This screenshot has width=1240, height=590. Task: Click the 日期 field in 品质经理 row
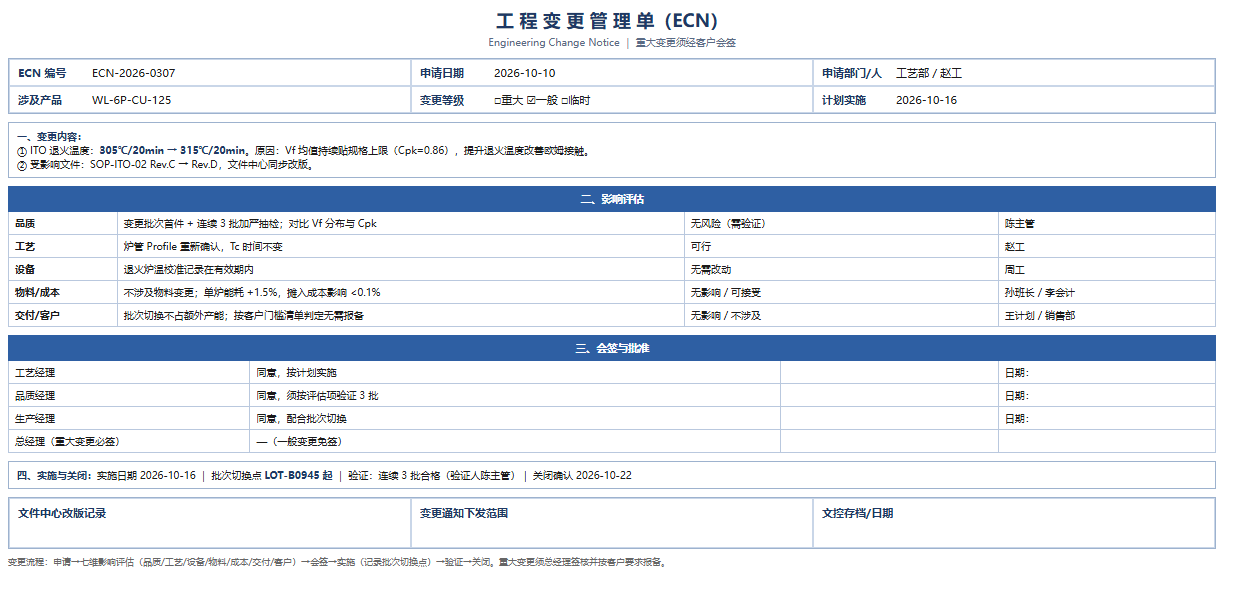[1107, 395]
